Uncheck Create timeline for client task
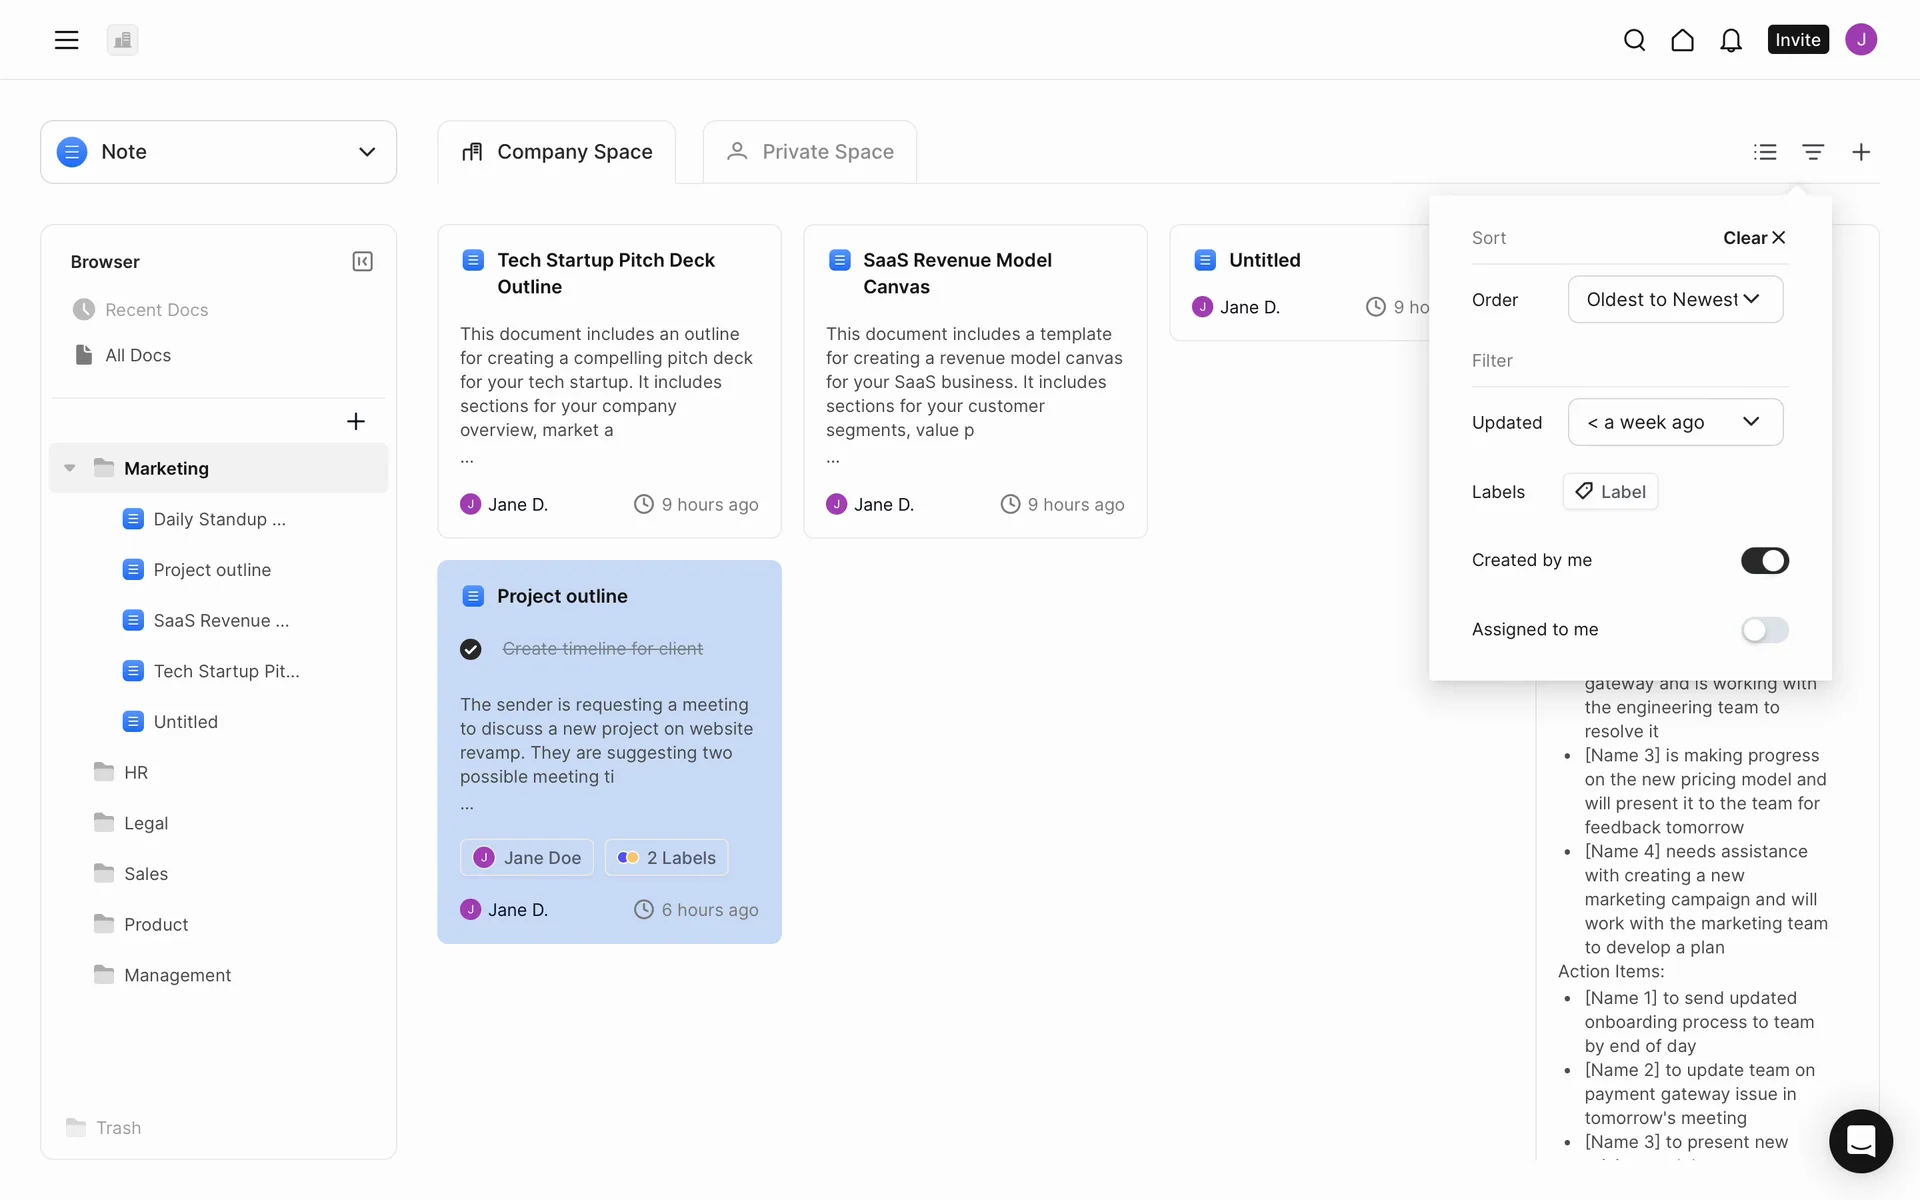This screenshot has height=1200, width=1920. tap(471, 649)
